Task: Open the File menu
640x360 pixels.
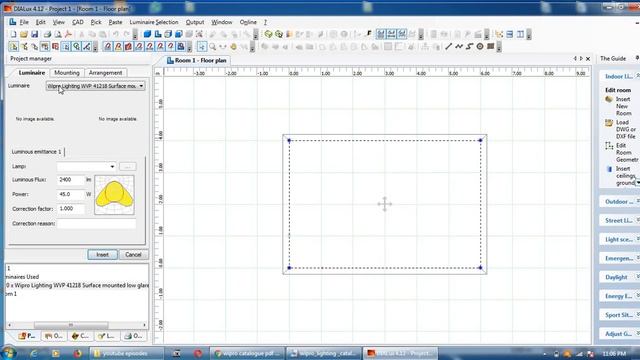Action: [24, 22]
